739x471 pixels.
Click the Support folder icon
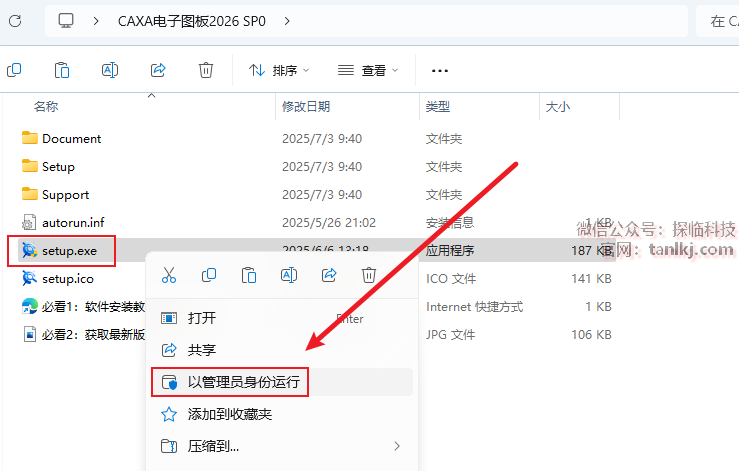point(30,194)
